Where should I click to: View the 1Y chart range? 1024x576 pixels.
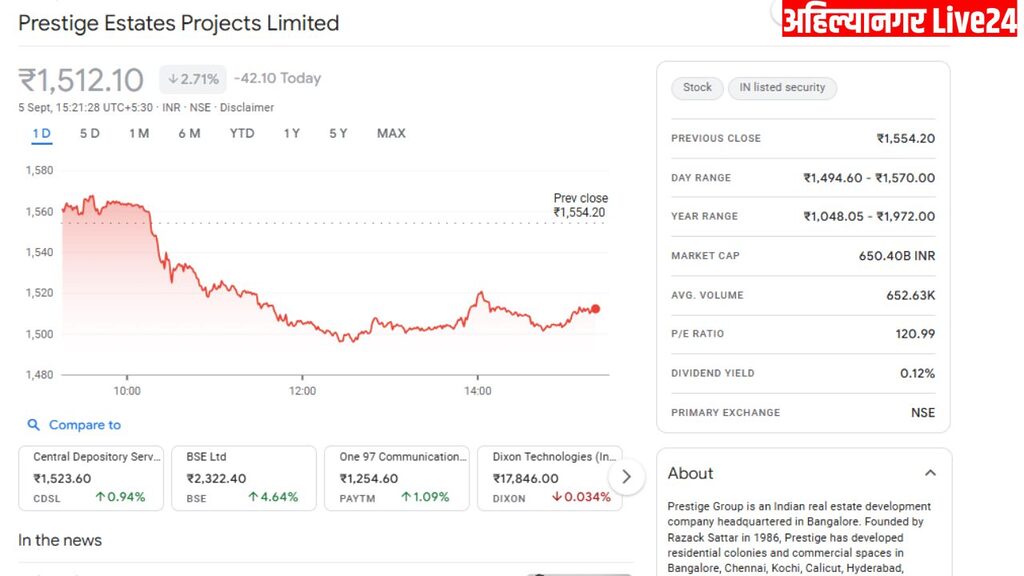click(x=291, y=133)
